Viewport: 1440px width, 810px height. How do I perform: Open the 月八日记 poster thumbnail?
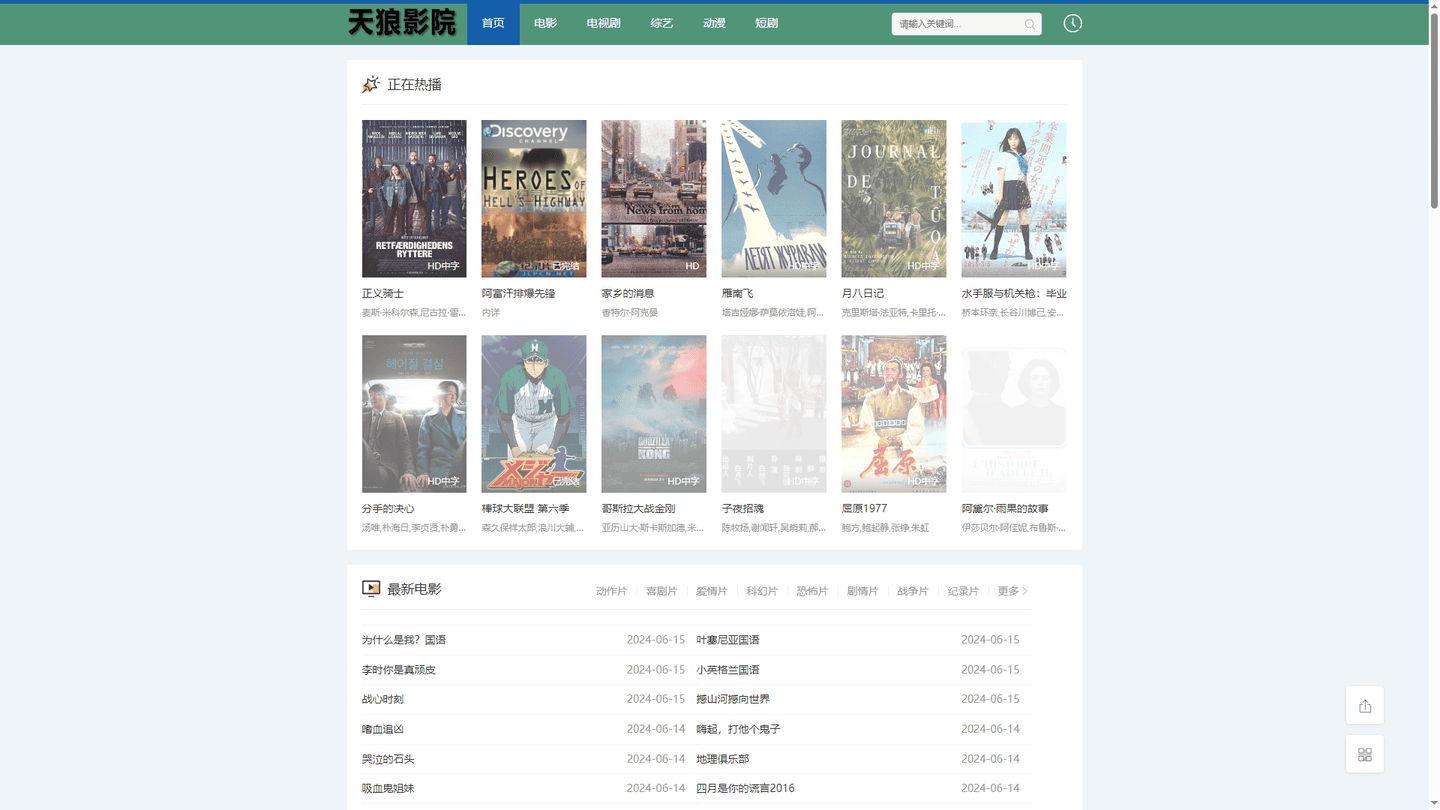point(894,199)
